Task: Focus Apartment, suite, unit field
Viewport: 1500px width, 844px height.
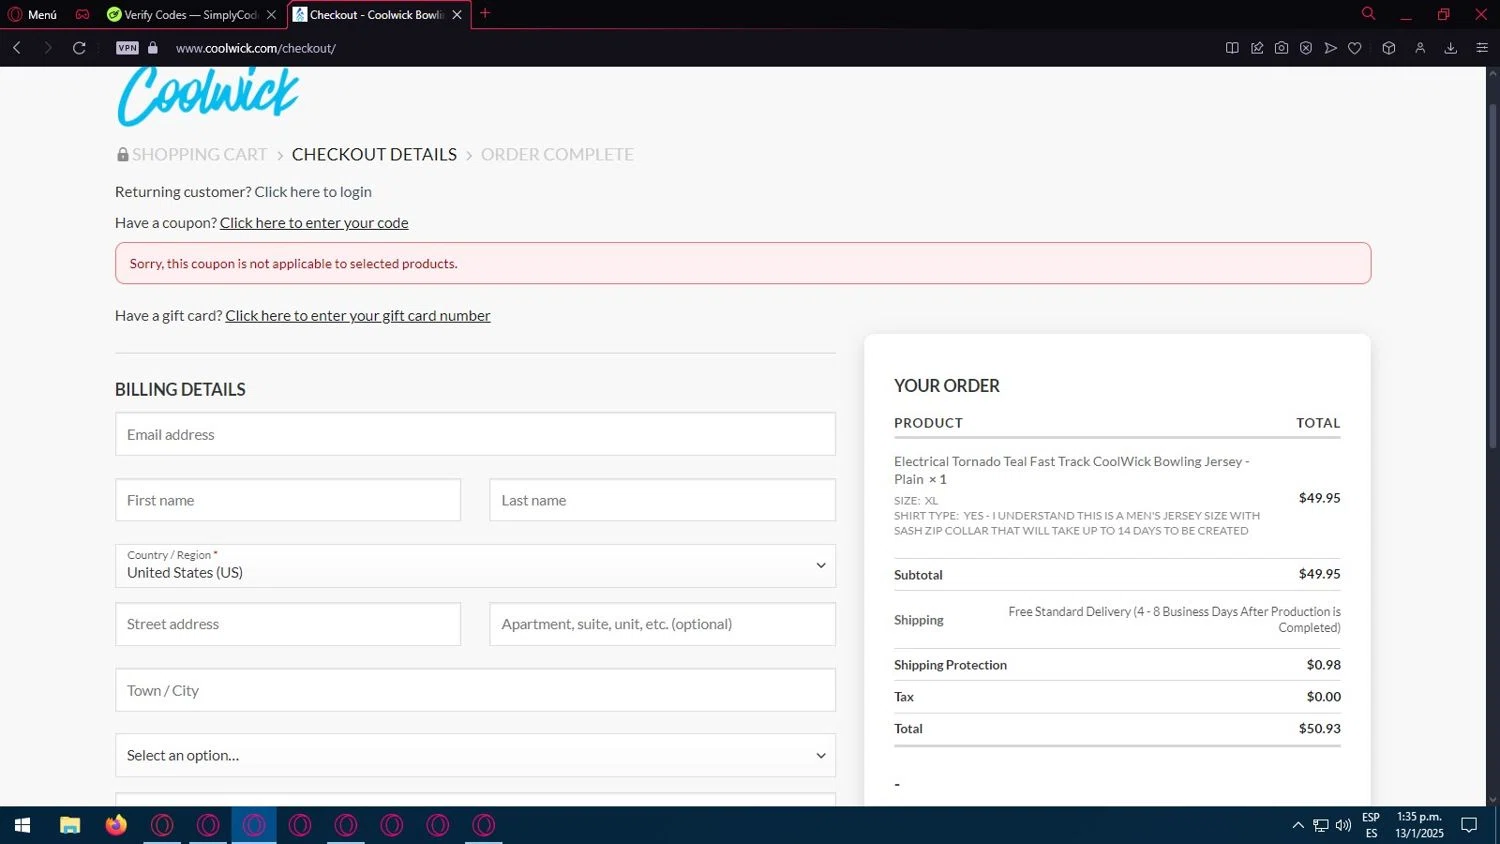Action: 662,624
